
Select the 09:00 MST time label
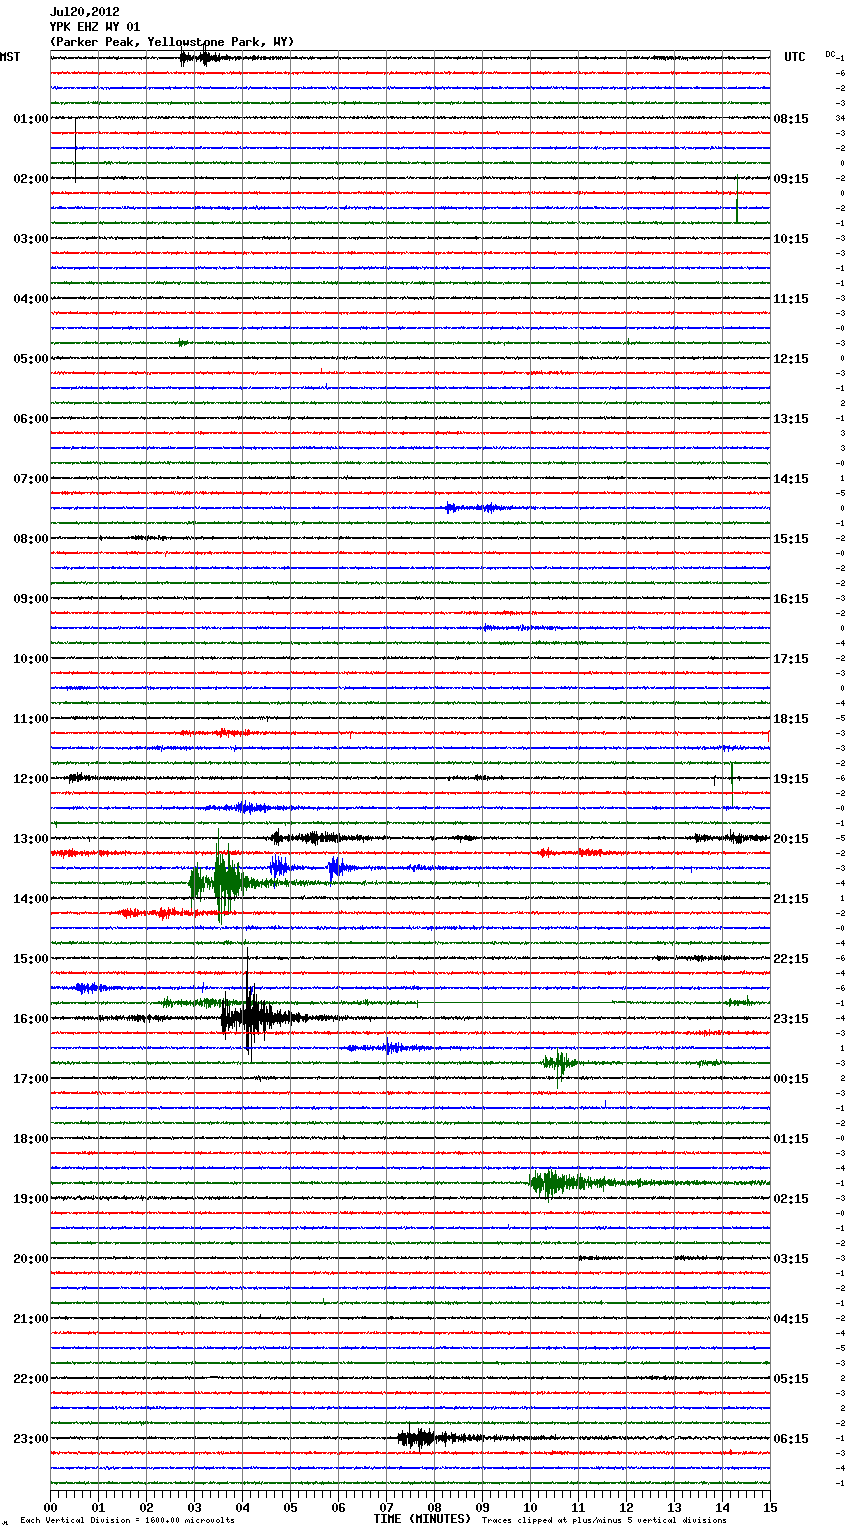click(x=31, y=599)
